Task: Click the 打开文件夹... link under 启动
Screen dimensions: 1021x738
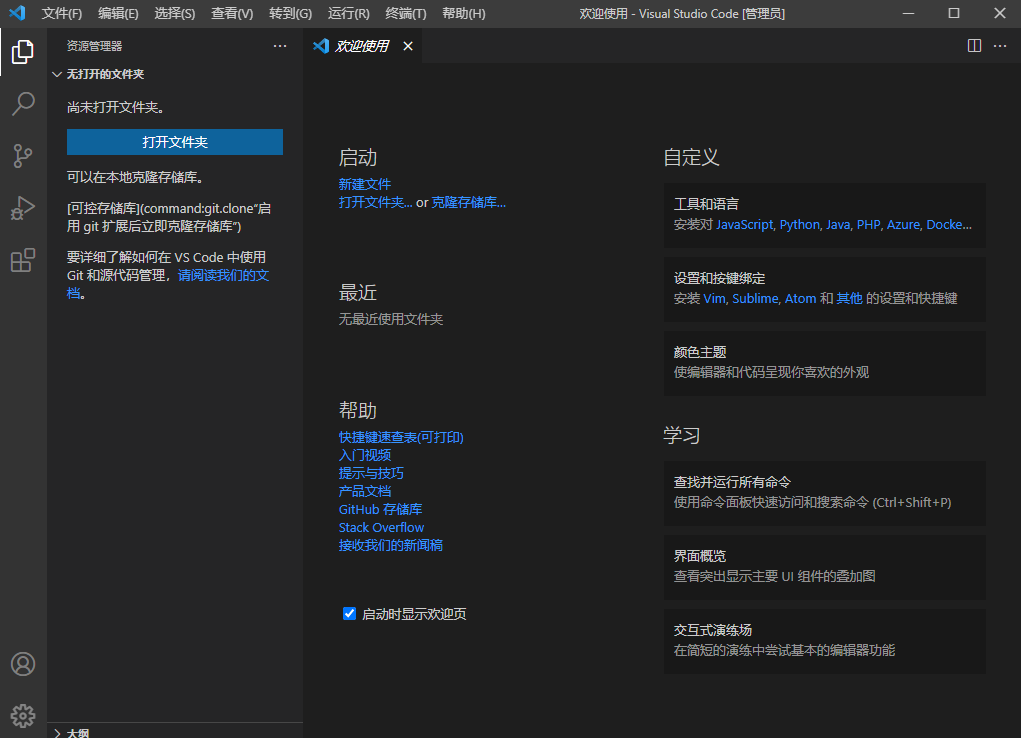Action: pos(375,203)
